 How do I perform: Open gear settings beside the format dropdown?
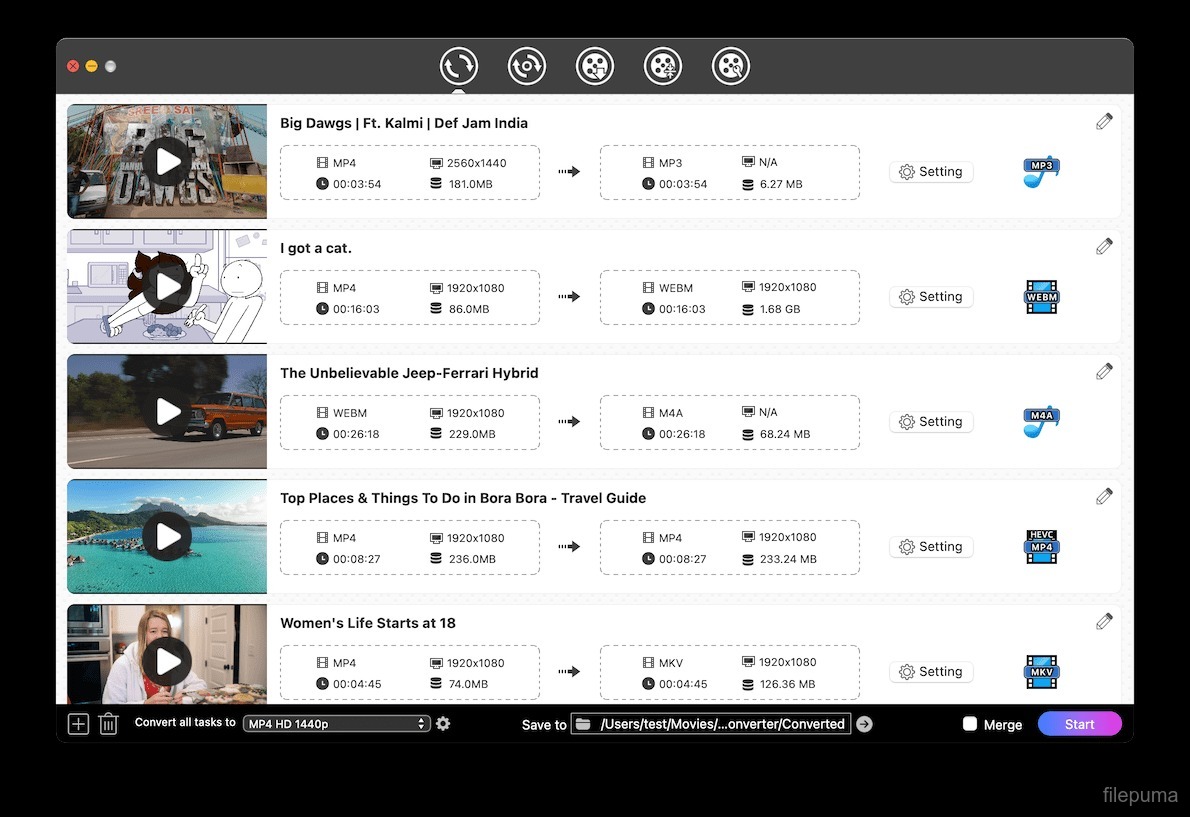(443, 723)
